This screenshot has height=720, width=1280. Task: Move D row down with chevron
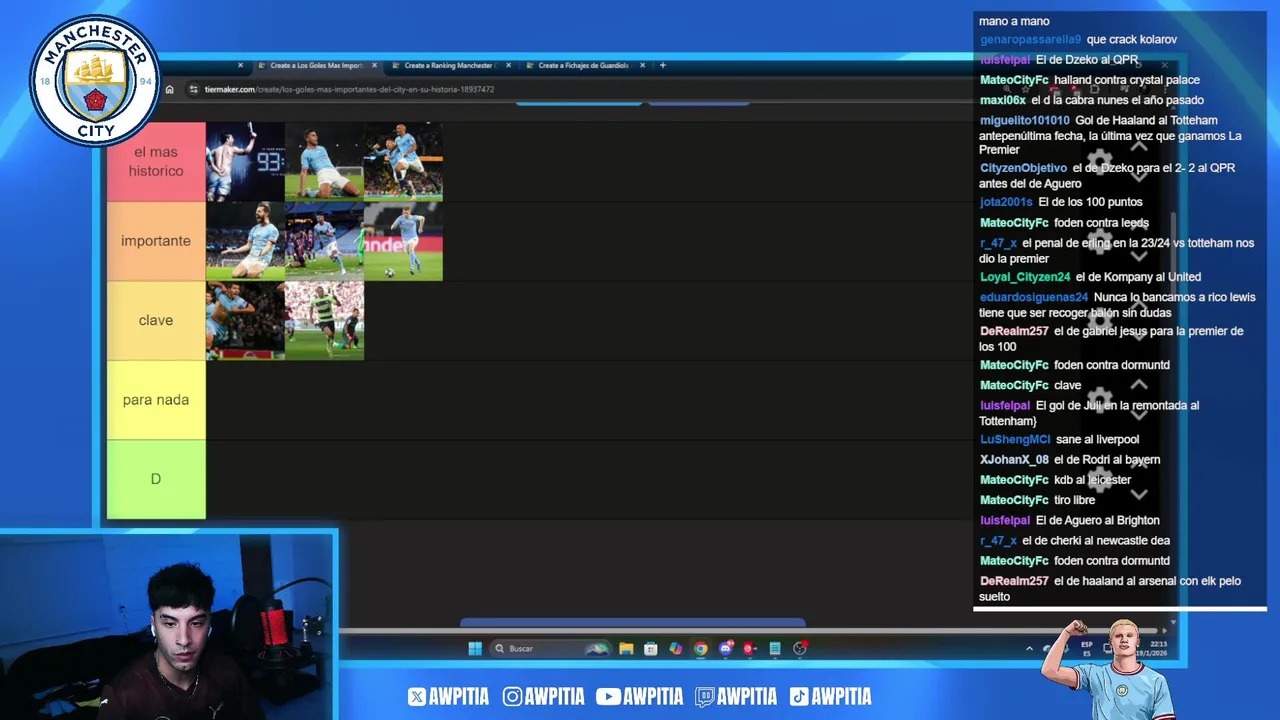tap(1139, 494)
